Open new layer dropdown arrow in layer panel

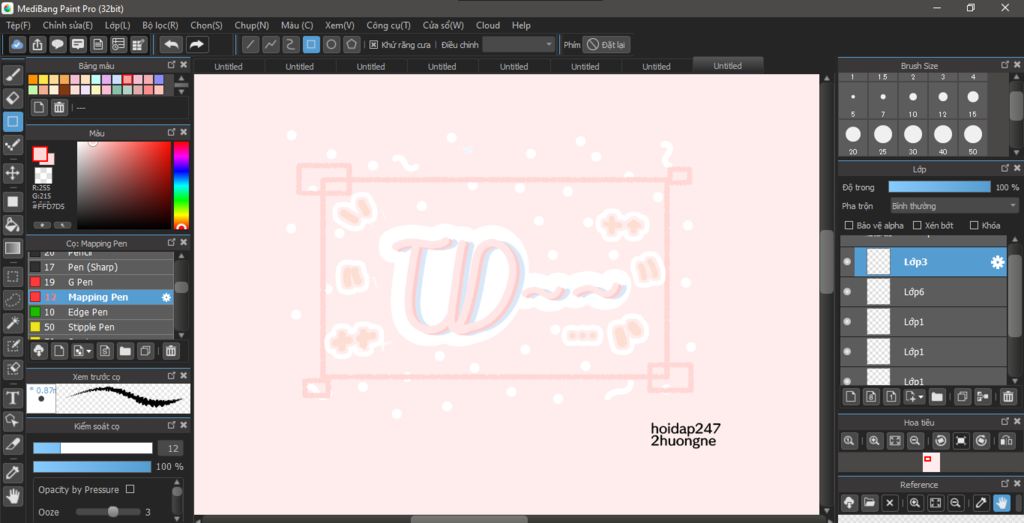[920, 396]
